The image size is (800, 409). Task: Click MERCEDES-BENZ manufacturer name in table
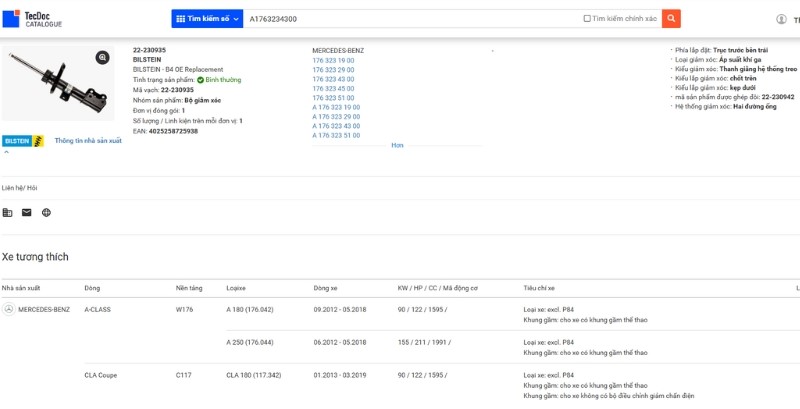pyautogui.click(x=44, y=310)
